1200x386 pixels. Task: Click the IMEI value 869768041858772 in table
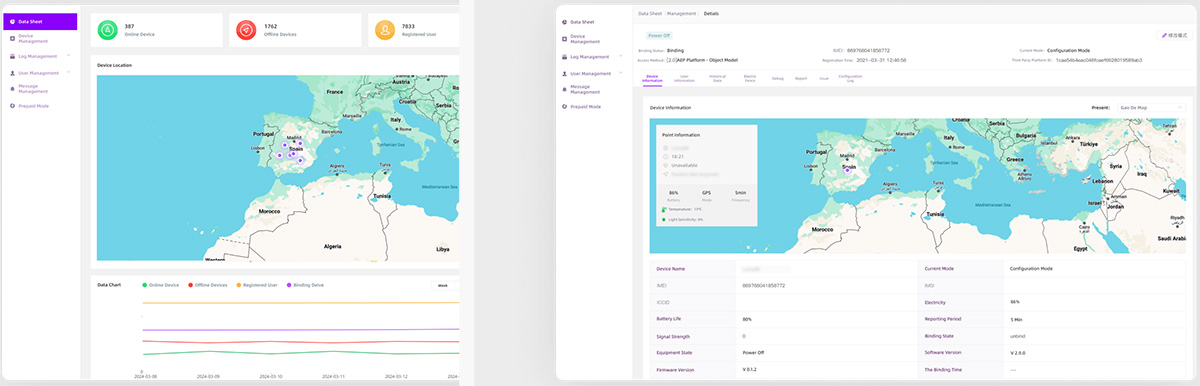coord(764,285)
